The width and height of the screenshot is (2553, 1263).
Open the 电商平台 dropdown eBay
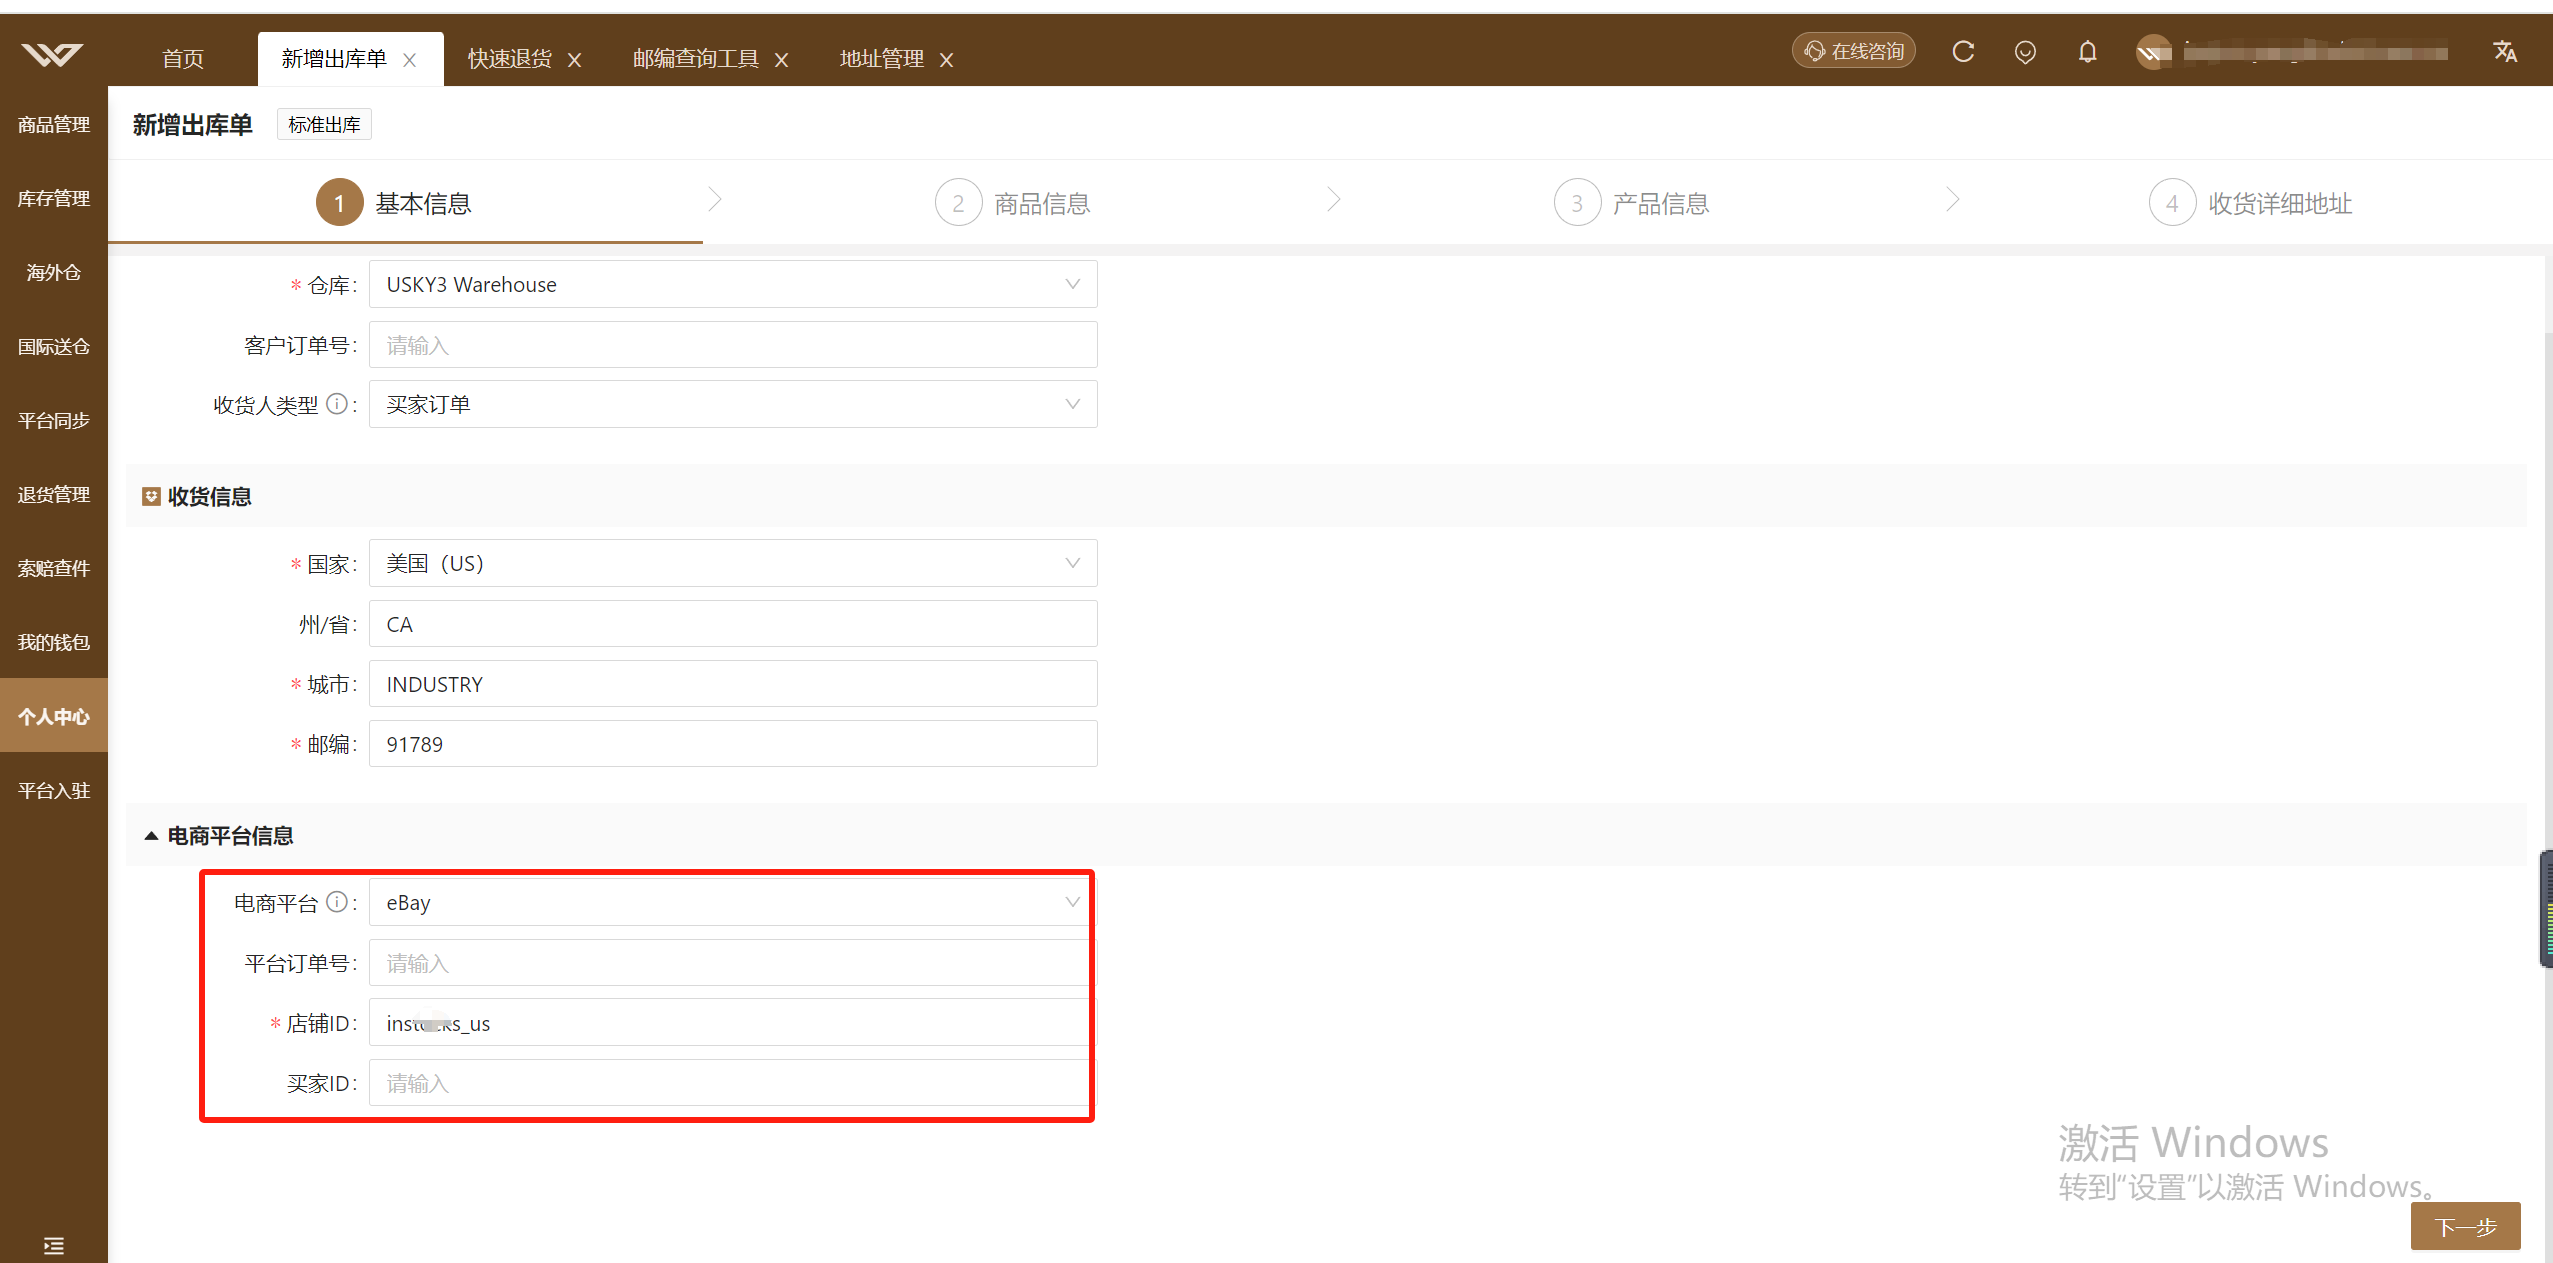[733, 902]
